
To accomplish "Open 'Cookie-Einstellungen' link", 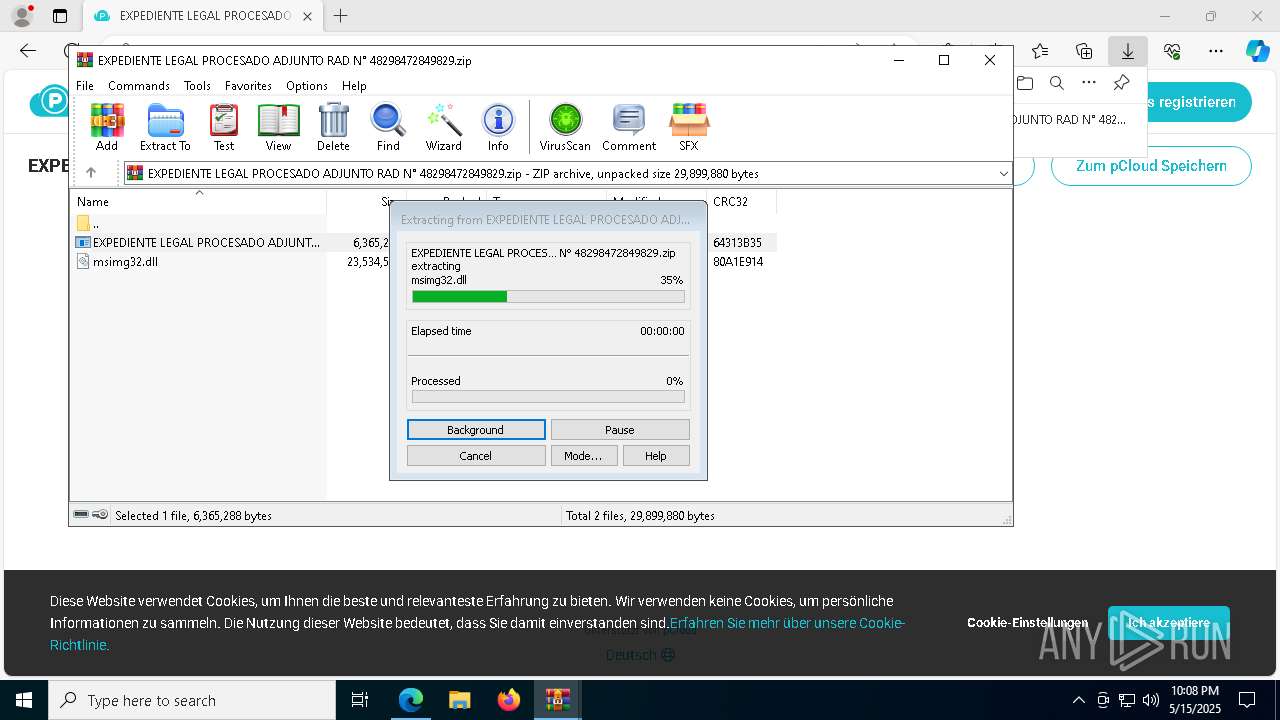I will tap(1027, 623).
